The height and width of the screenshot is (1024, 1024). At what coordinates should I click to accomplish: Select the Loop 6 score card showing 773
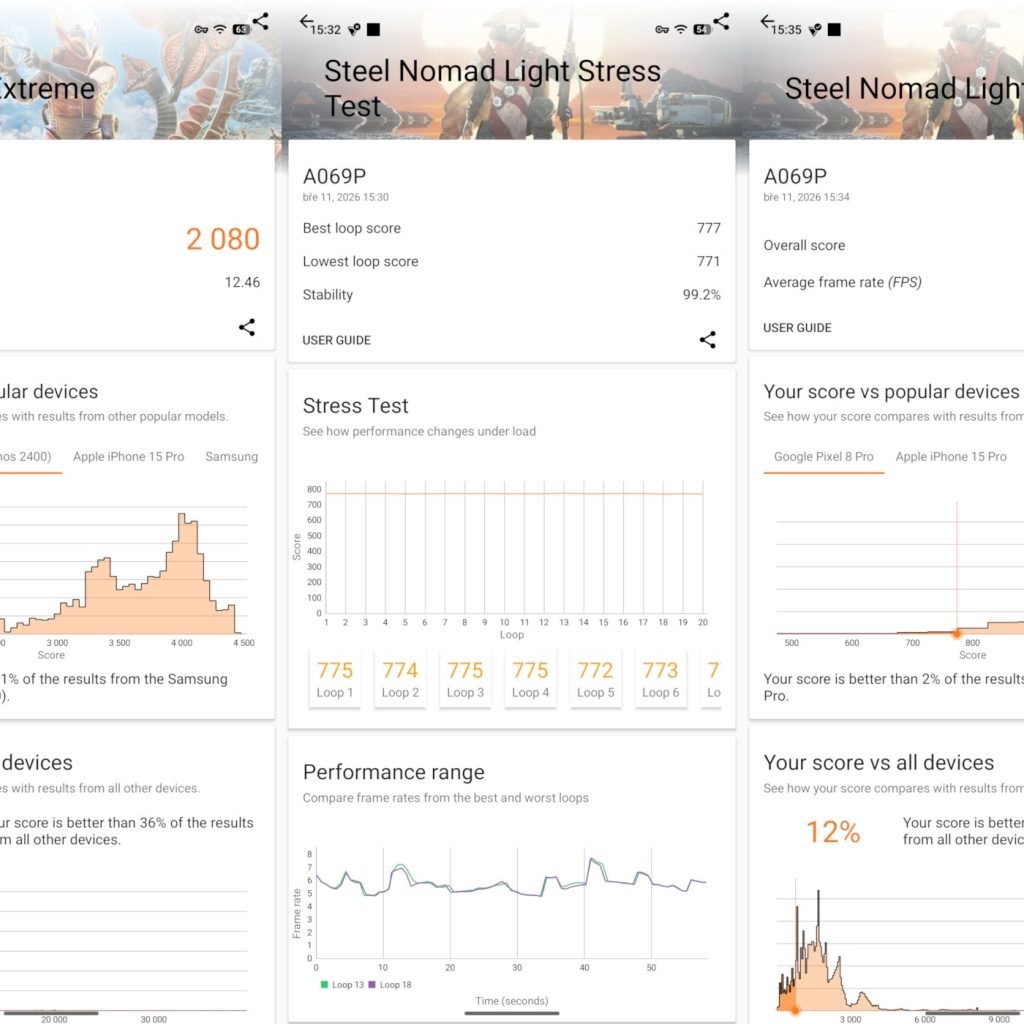coord(660,679)
